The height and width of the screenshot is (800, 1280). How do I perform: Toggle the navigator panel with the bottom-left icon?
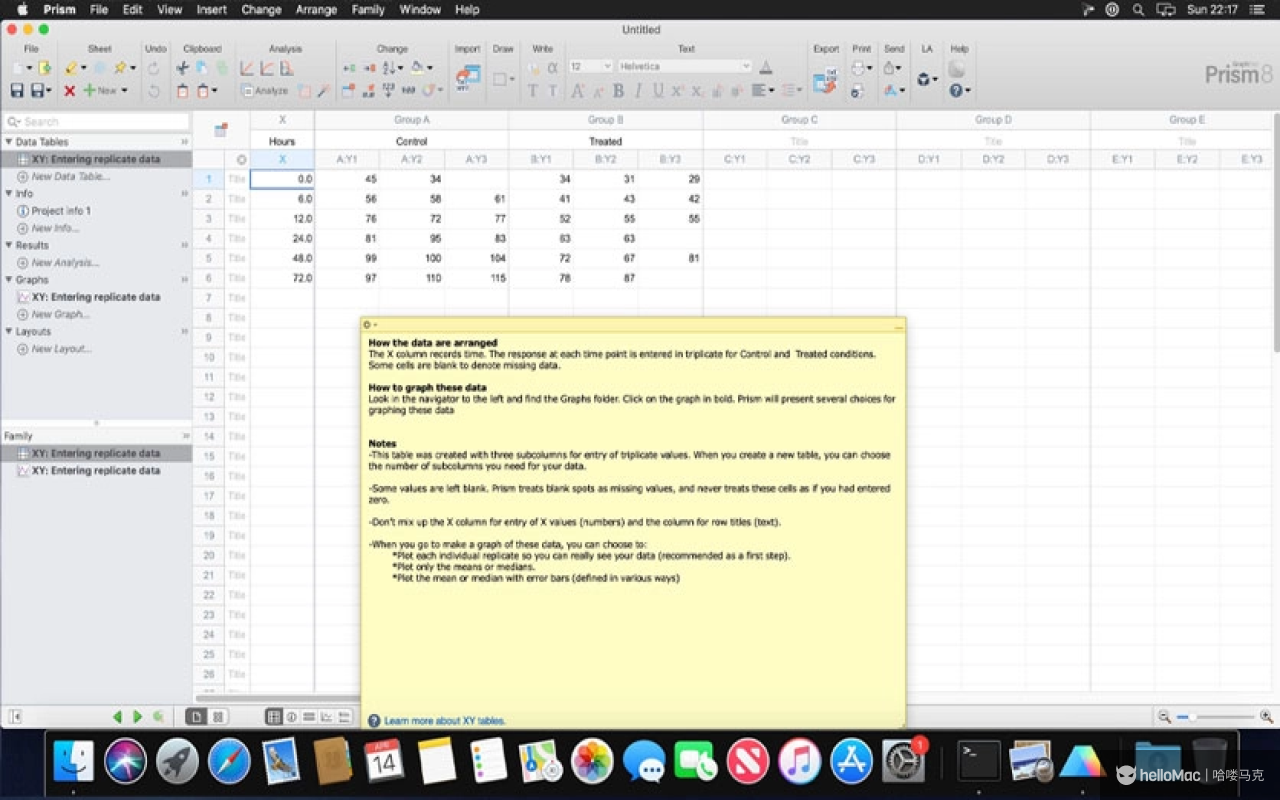click(x=15, y=716)
